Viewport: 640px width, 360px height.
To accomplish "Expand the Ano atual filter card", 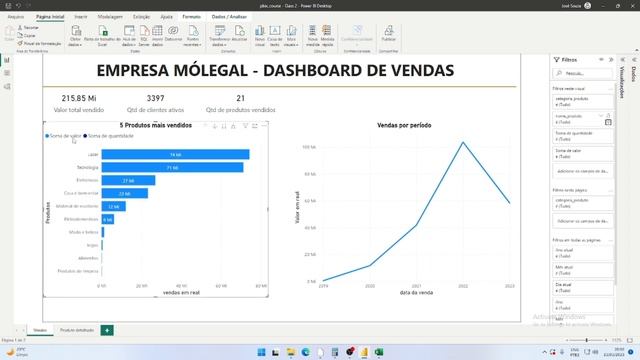I will pos(583,253).
